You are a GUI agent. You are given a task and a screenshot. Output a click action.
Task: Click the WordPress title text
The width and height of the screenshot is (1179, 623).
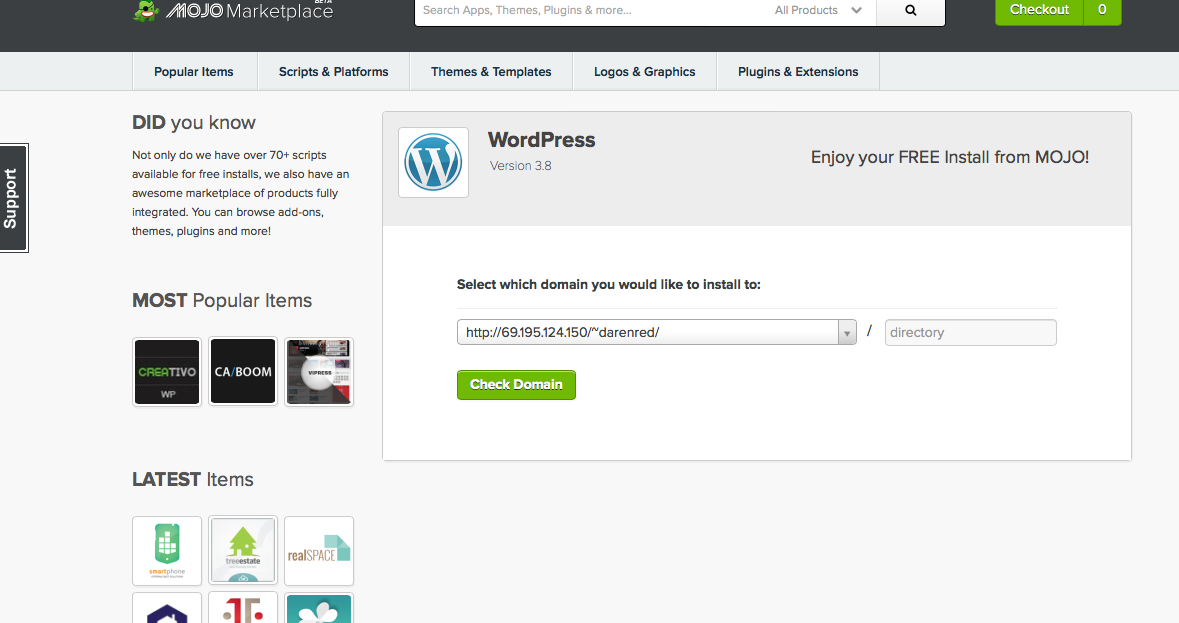coord(541,140)
